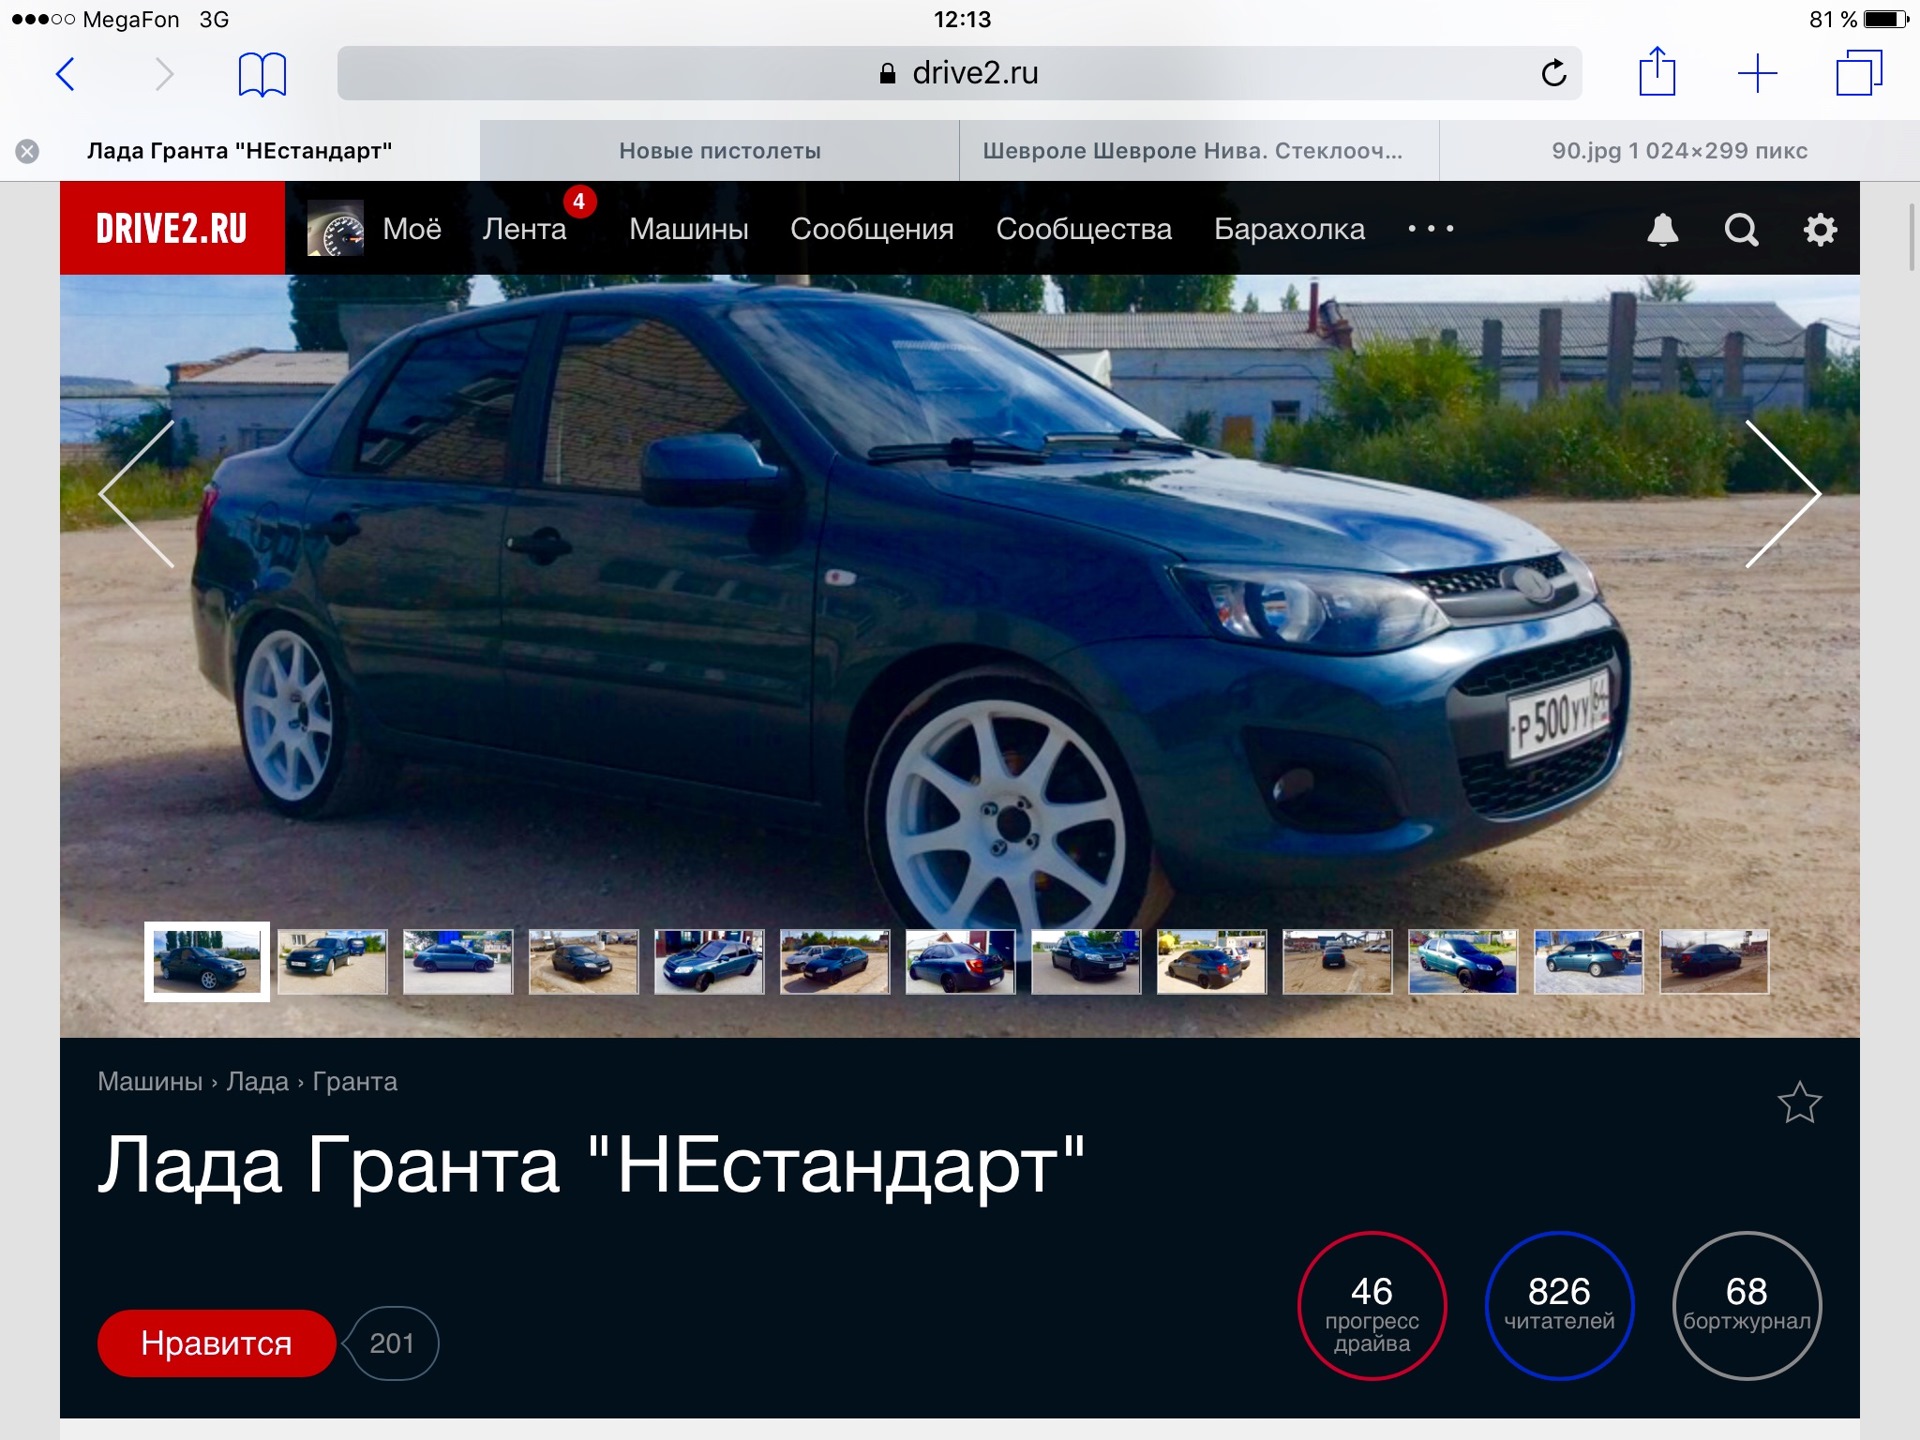Click Лада breadcrumb link
Screen dimensions: 1920x1440
tap(257, 1082)
